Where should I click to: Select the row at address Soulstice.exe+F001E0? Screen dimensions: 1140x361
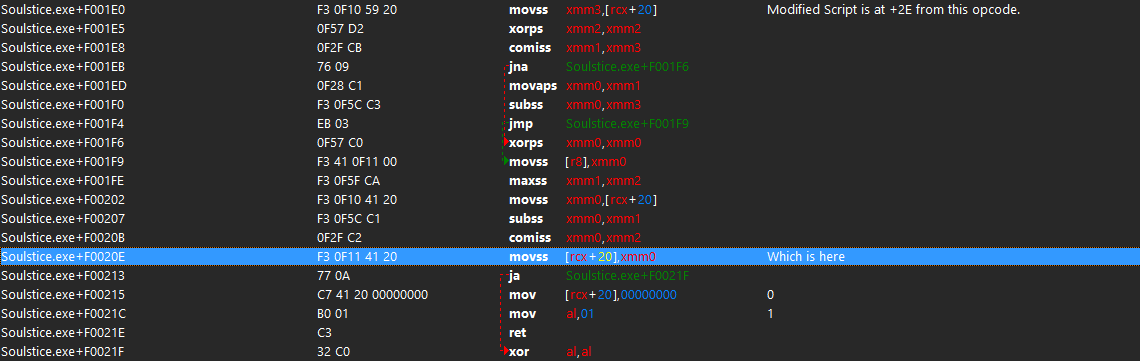570,10
